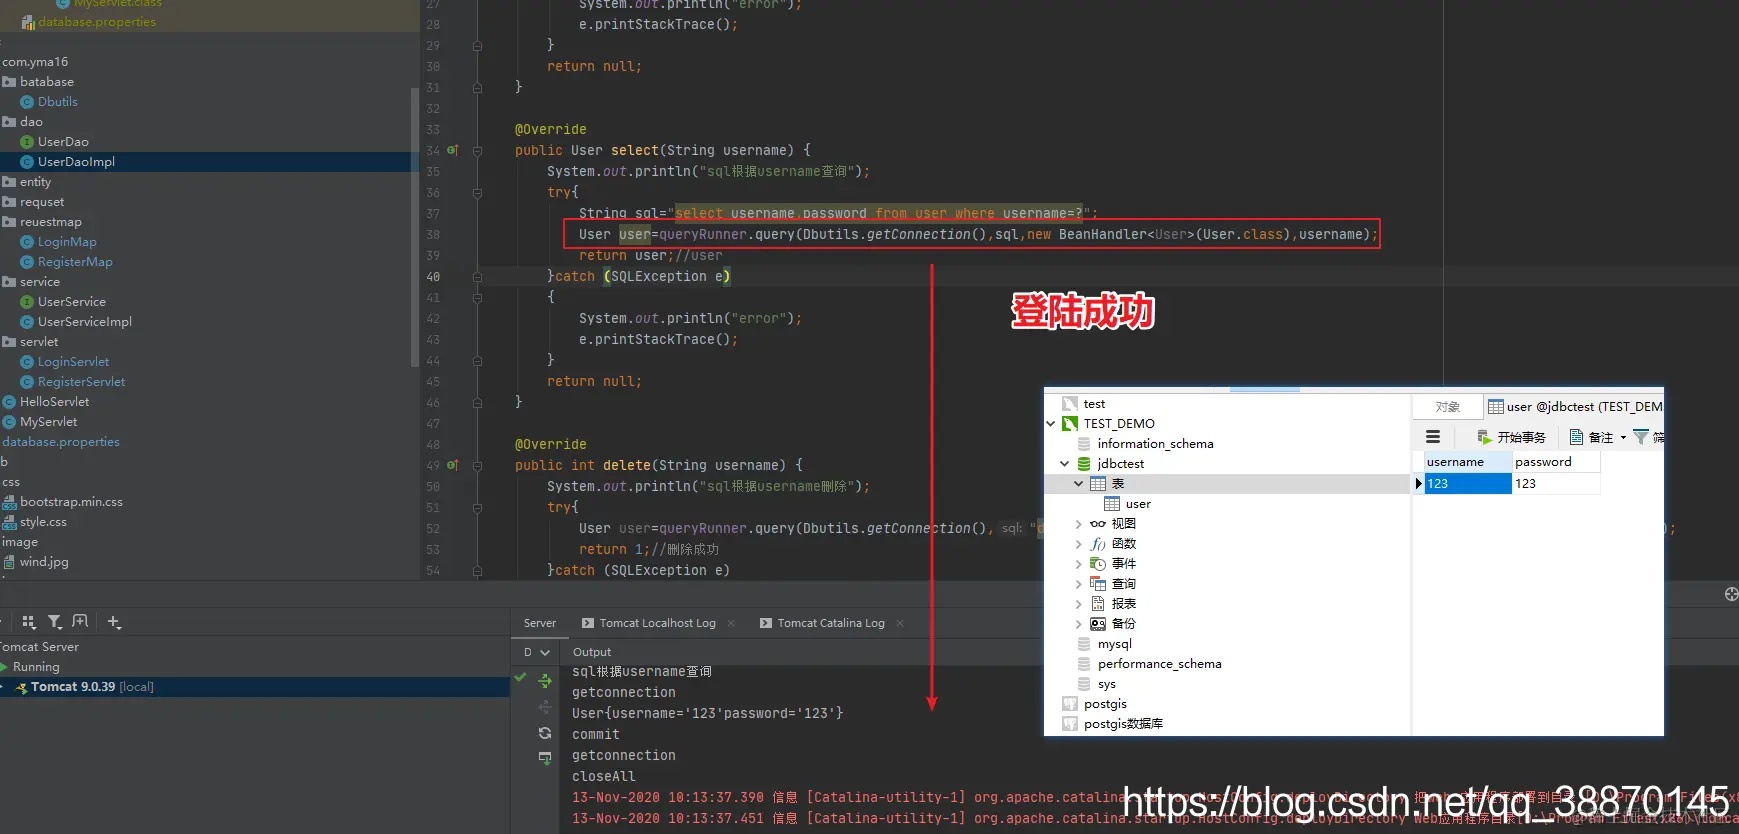Open the Filter options in Services toolbar
This screenshot has width=1739, height=834.
55,622
